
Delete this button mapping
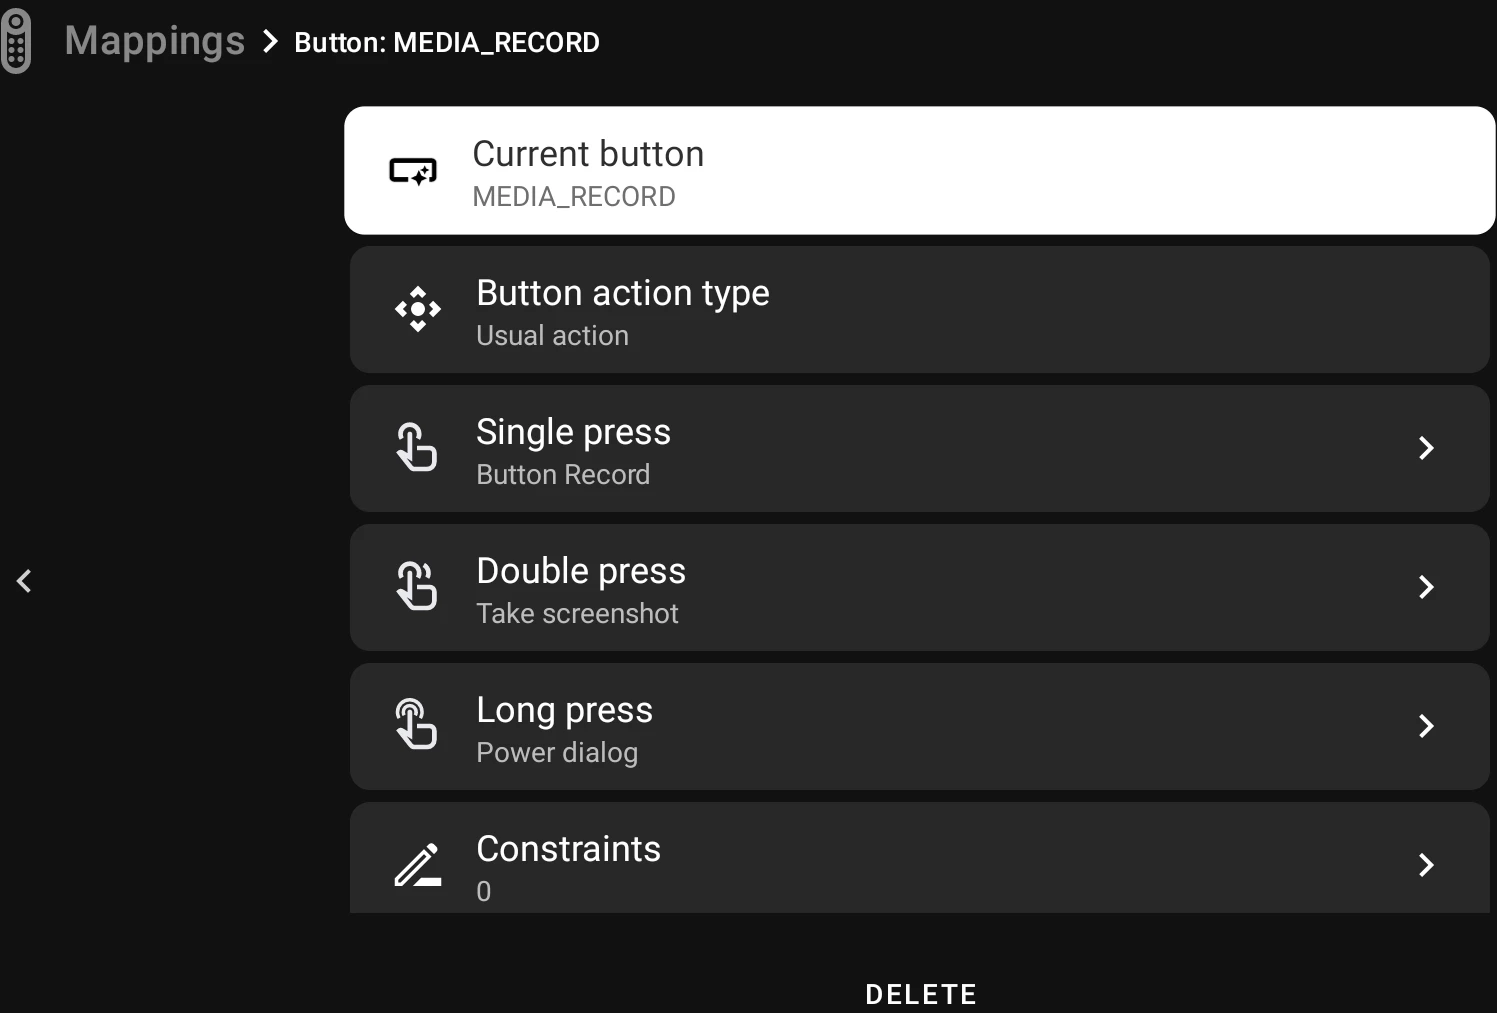921,994
